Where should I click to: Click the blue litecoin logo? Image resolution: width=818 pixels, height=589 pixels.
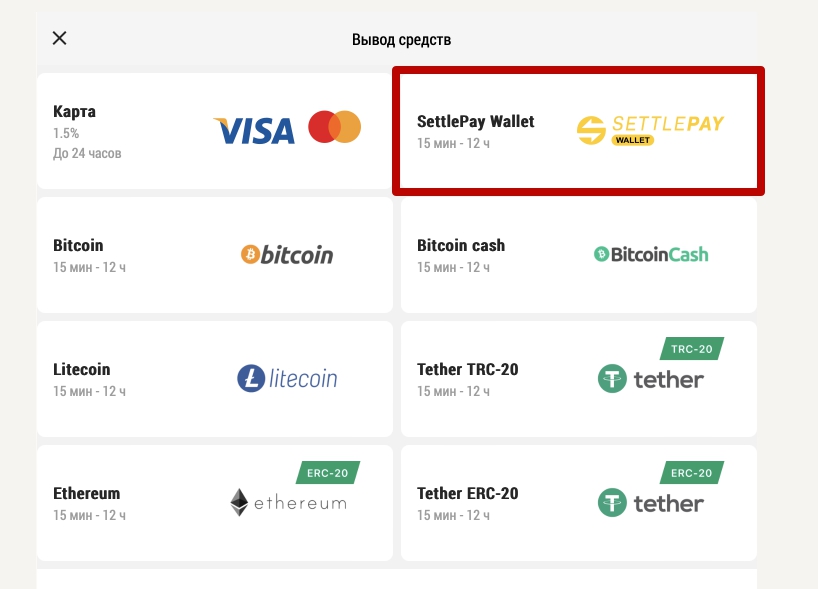pyautogui.click(x=287, y=378)
